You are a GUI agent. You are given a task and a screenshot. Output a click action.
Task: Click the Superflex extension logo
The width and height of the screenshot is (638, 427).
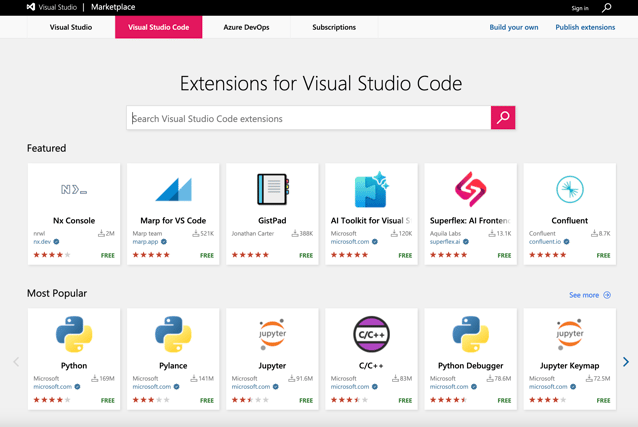(470, 190)
